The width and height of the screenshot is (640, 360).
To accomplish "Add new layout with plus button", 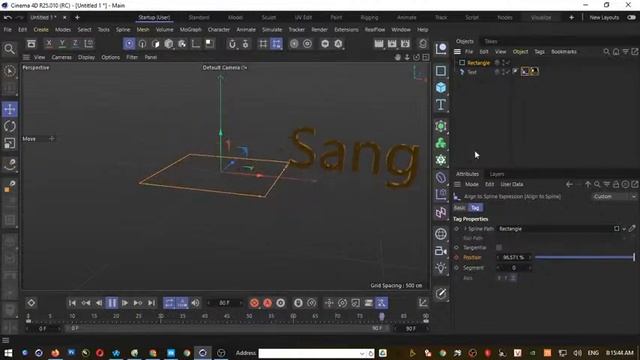I will (x=571, y=18).
